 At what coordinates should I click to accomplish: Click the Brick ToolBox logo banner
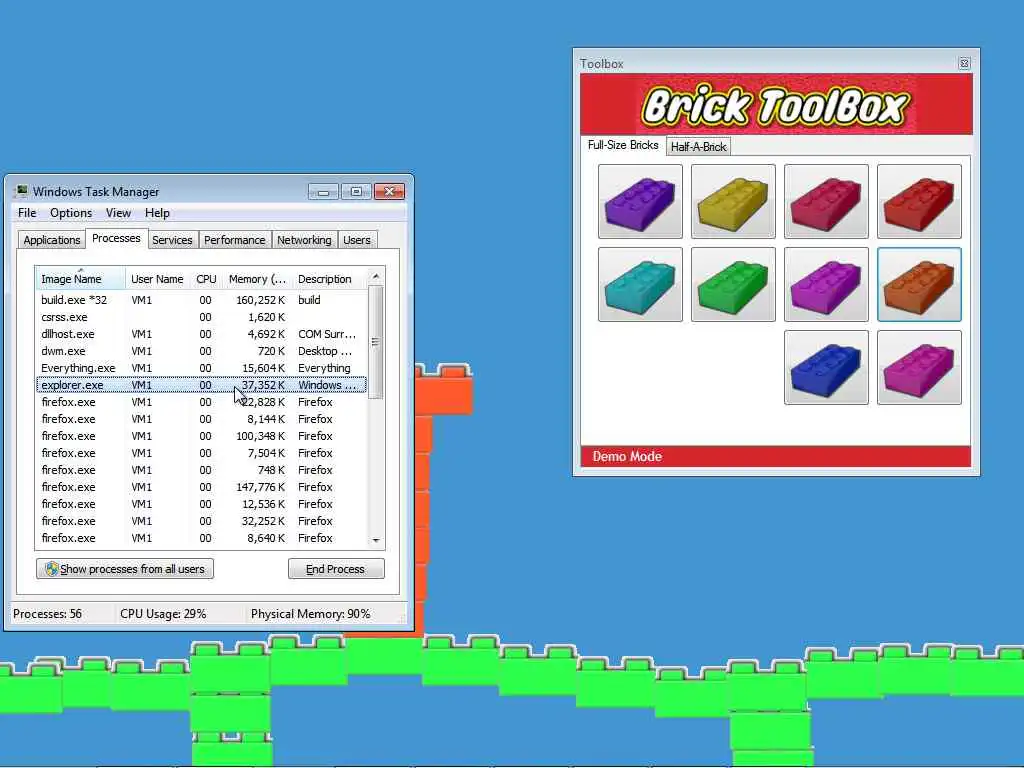pyautogui.click(x=776, y=104)
